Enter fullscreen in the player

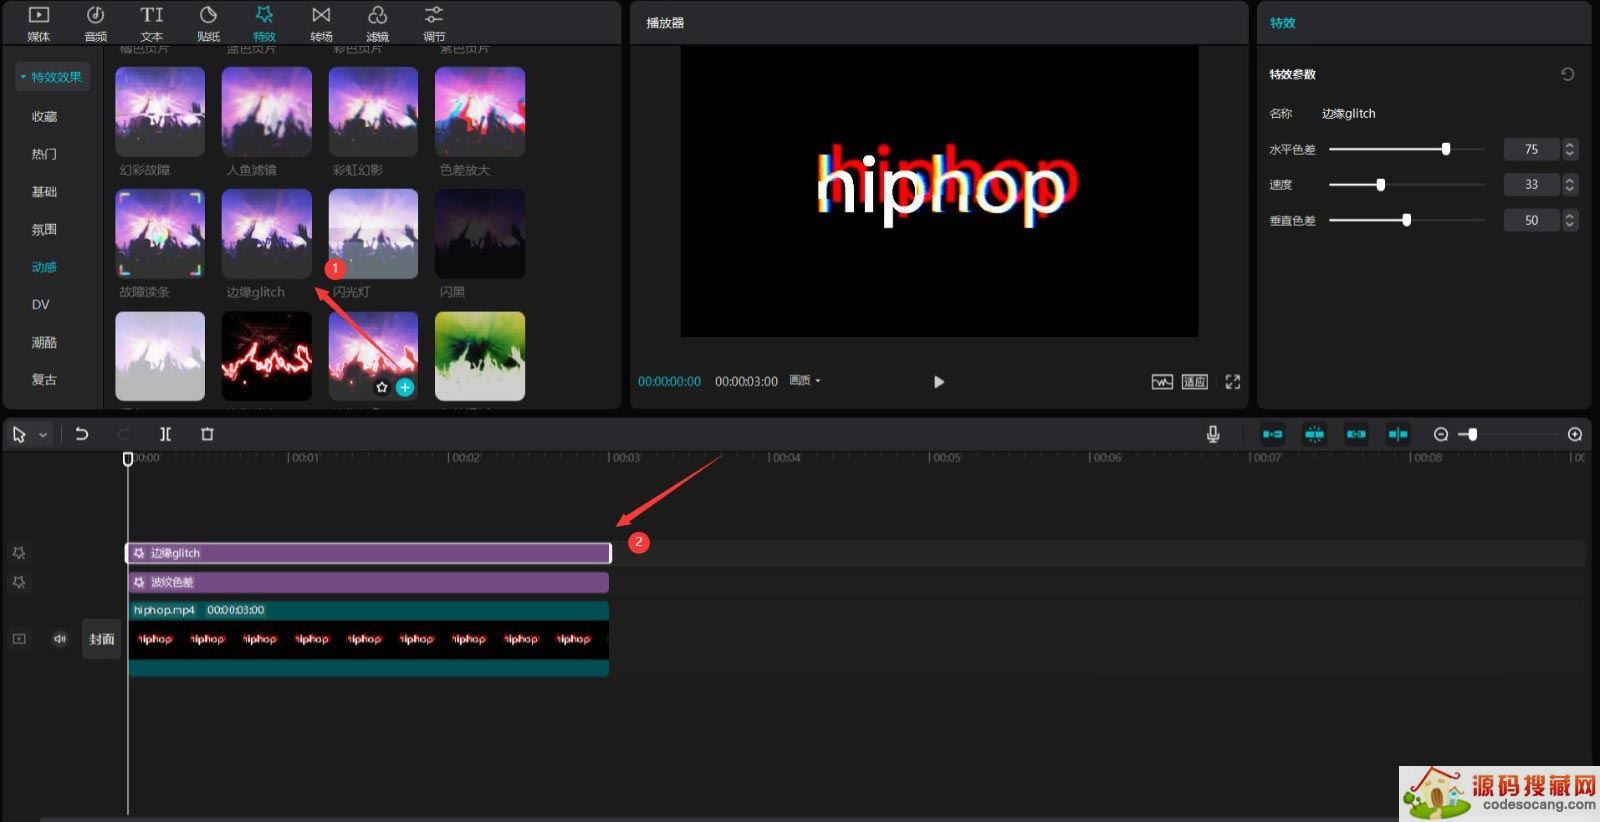pyautogui.click(x=1232, y=382)
